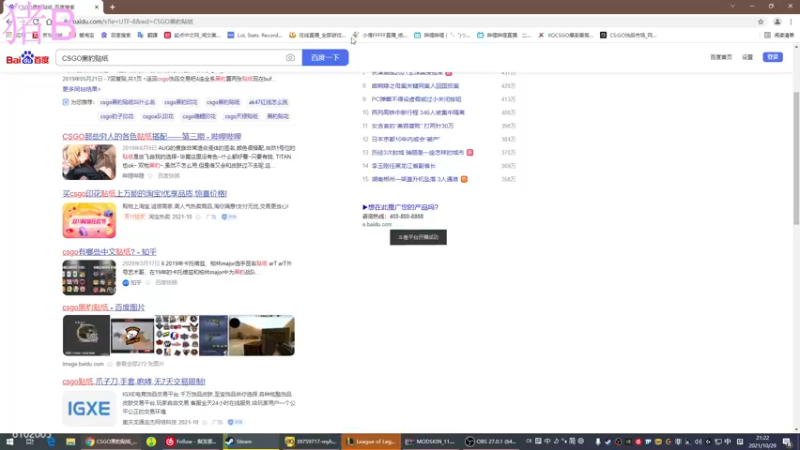Image resolution: width=800 pixels, height=450 pixels.
Task: Reload the page
Action: click(36, 21)
